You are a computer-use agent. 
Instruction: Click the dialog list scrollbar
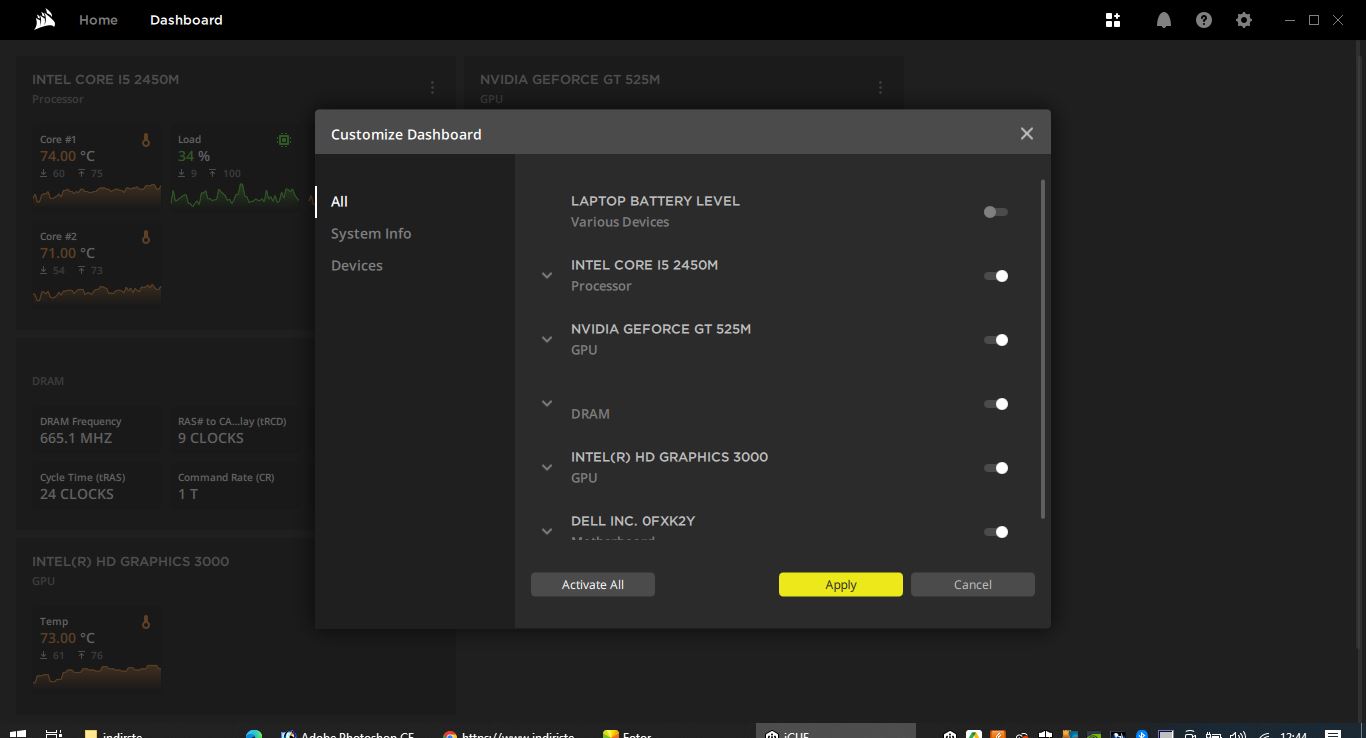click(1043, 349)
